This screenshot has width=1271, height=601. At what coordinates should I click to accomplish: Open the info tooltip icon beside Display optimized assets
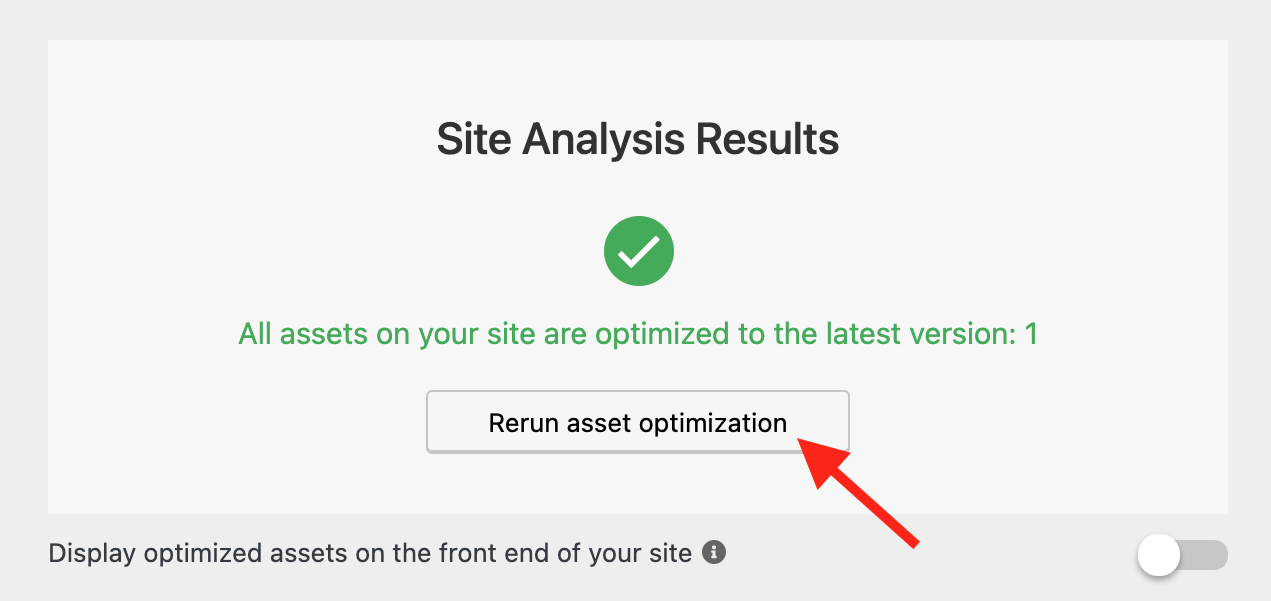713,552
